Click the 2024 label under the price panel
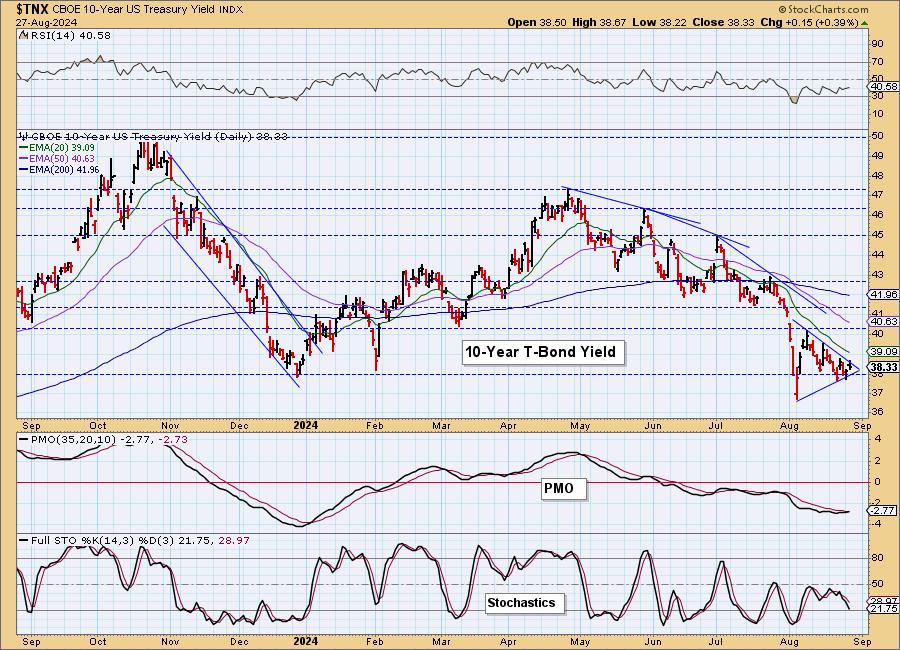The image size is (900, 650). (x=305, y=425)
